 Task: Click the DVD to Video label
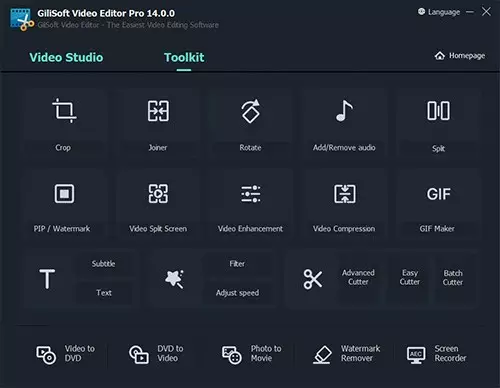pyautogui.click(x=170, y=353)
